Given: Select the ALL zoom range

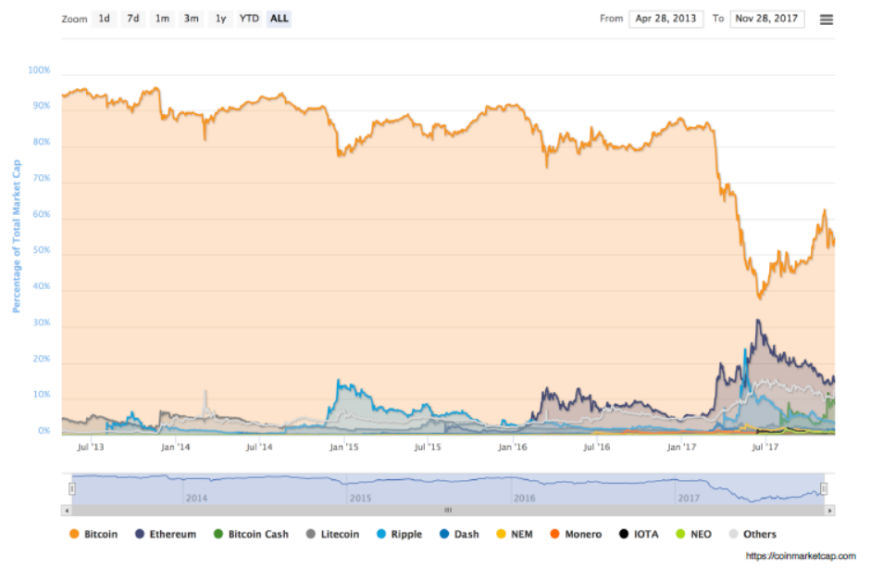Looking at the screenshot, I should pyautogui.click(x=279, y=19).
